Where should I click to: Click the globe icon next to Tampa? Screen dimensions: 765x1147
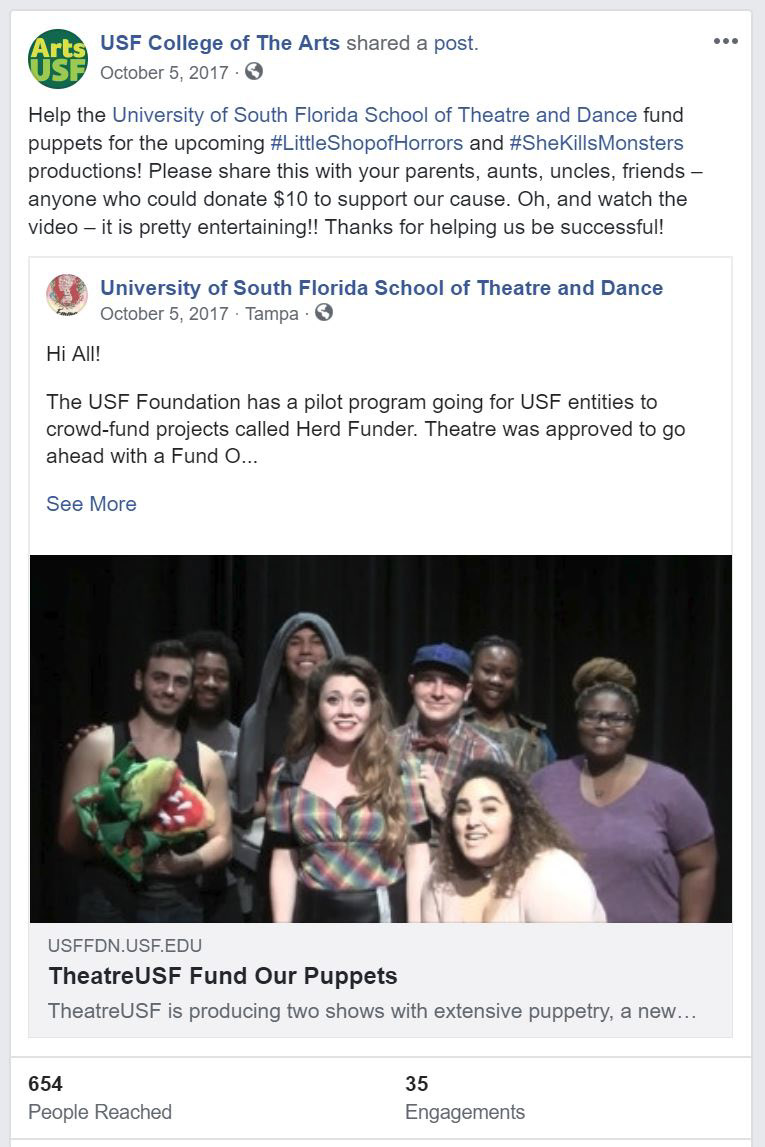click(324, 313)
